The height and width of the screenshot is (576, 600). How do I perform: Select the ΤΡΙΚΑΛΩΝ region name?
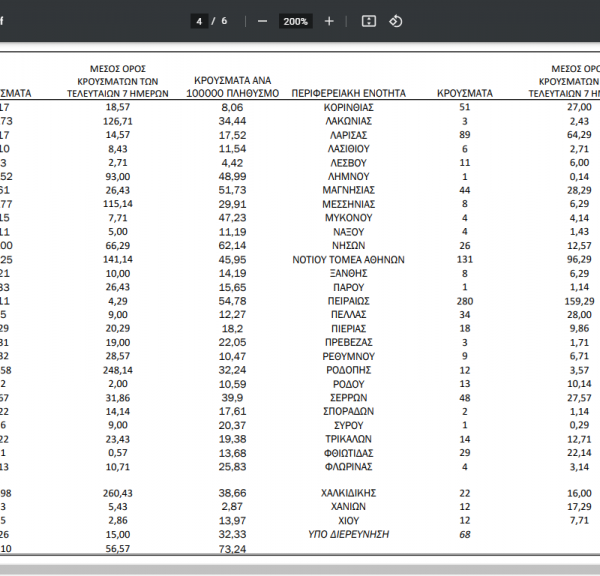(349, 439)
